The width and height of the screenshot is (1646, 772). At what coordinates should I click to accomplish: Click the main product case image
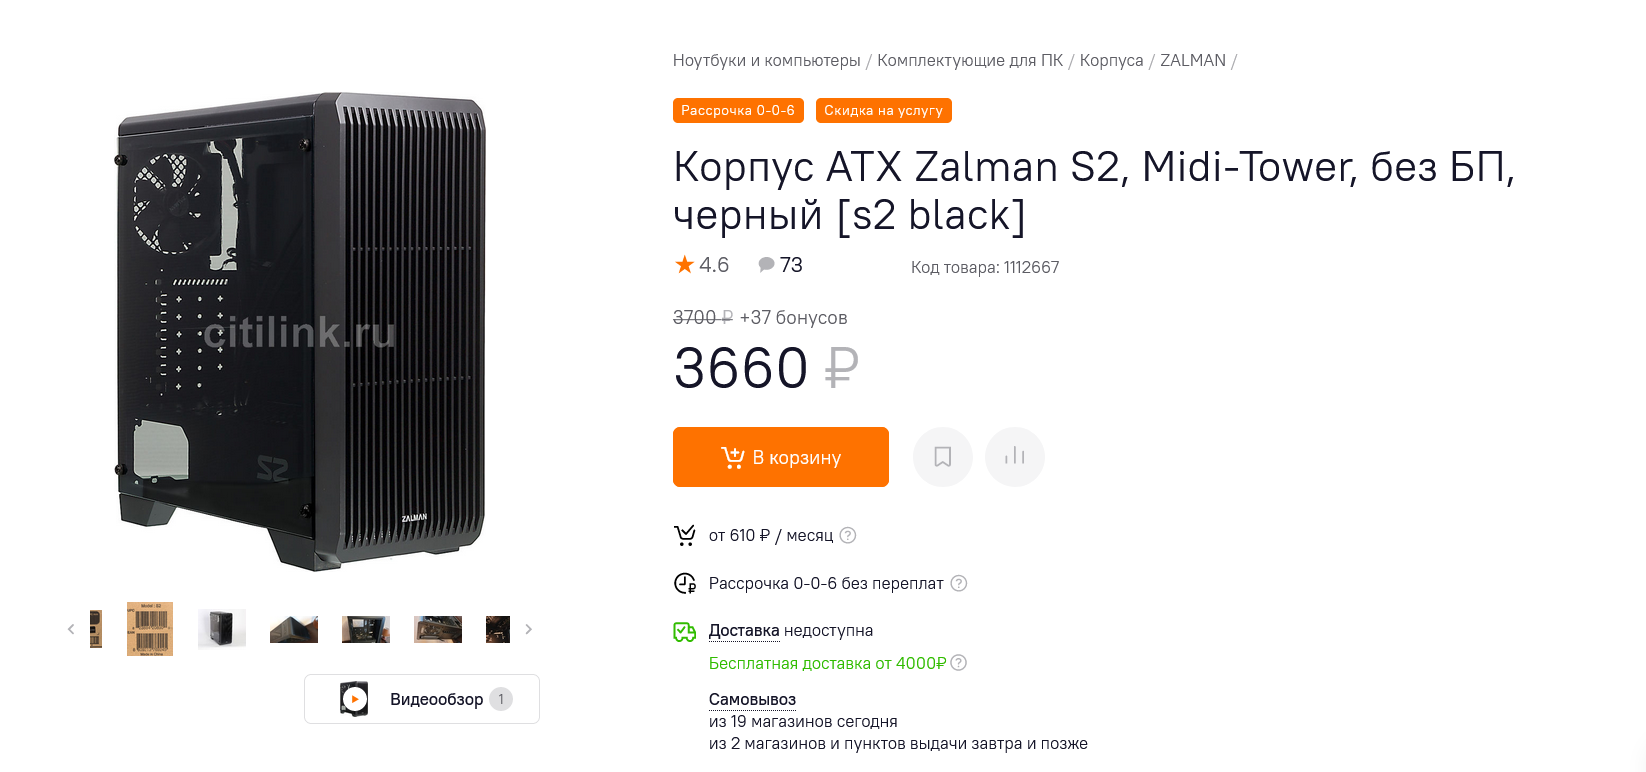(x=301, y=330)
